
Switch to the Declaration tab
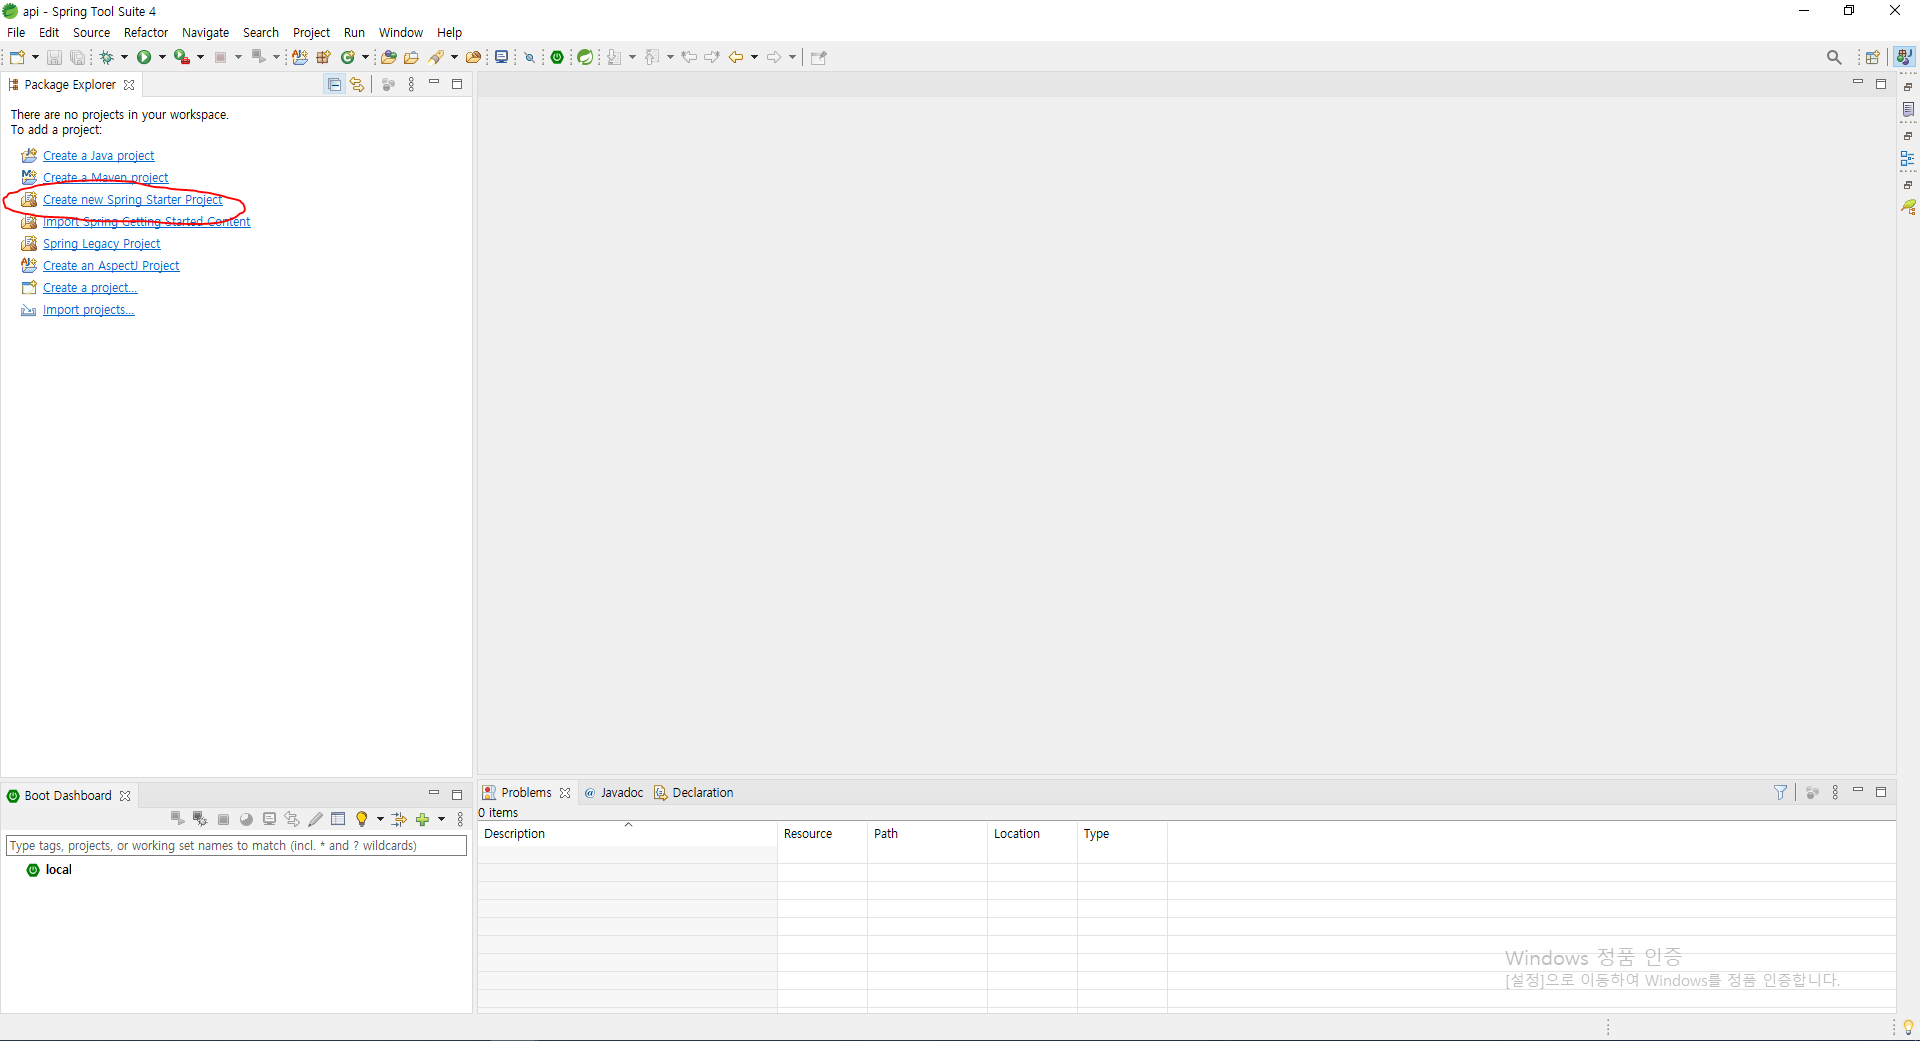pyautogui.click(x=694, y=793)
